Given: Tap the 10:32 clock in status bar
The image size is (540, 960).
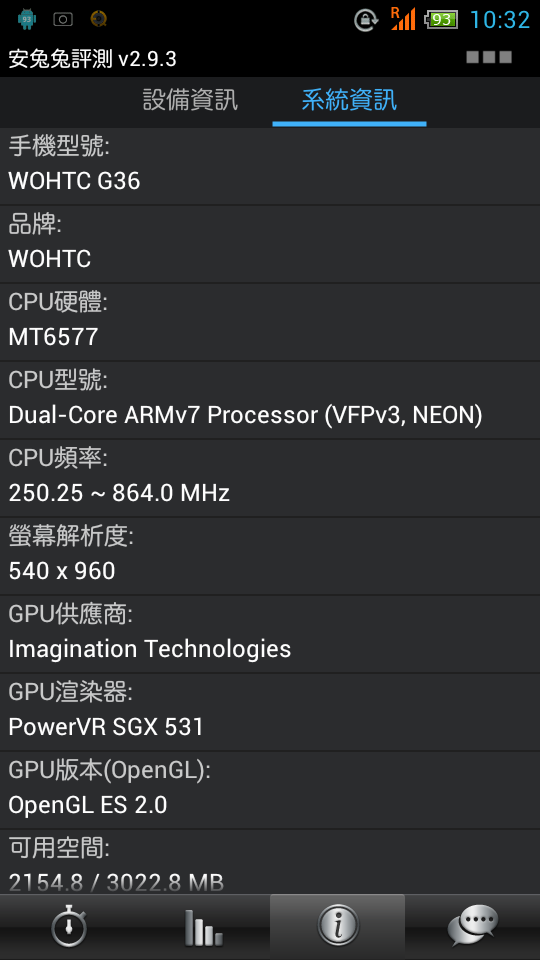Looking at the screenshot, I should (x=500, y=20).
